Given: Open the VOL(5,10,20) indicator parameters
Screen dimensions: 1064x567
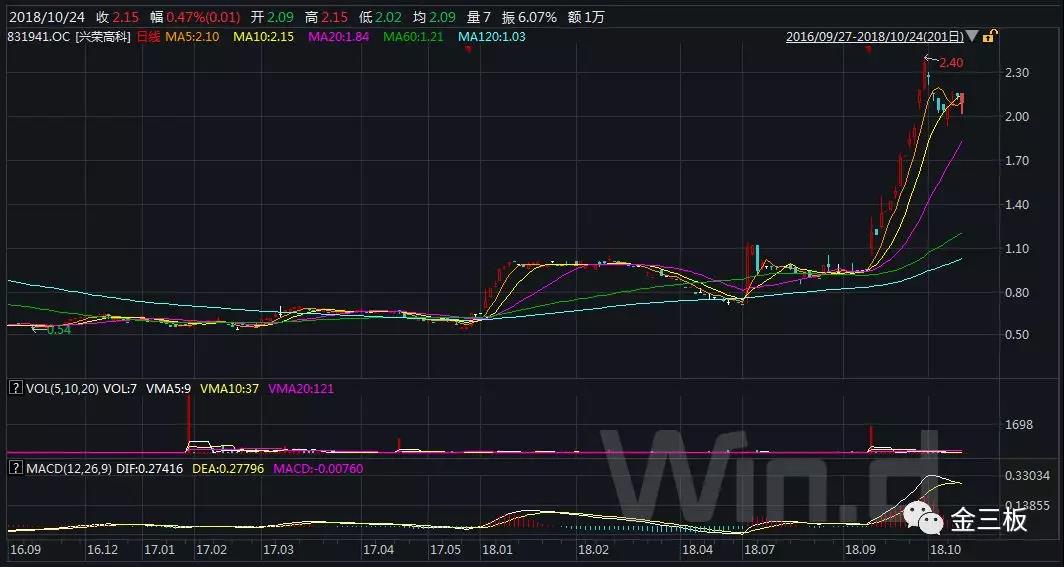Looking at the screenshot, I should pos(61,387).
